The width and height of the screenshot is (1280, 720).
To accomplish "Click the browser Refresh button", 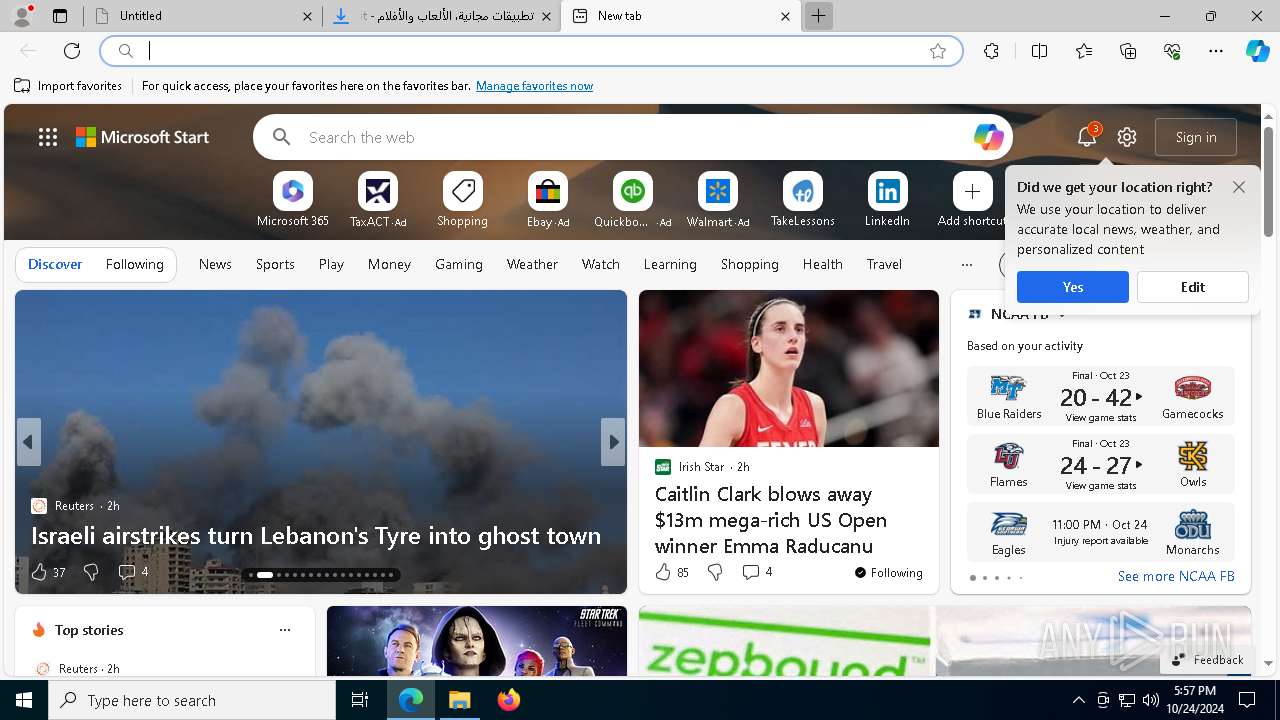I will [x=72, y=51].
